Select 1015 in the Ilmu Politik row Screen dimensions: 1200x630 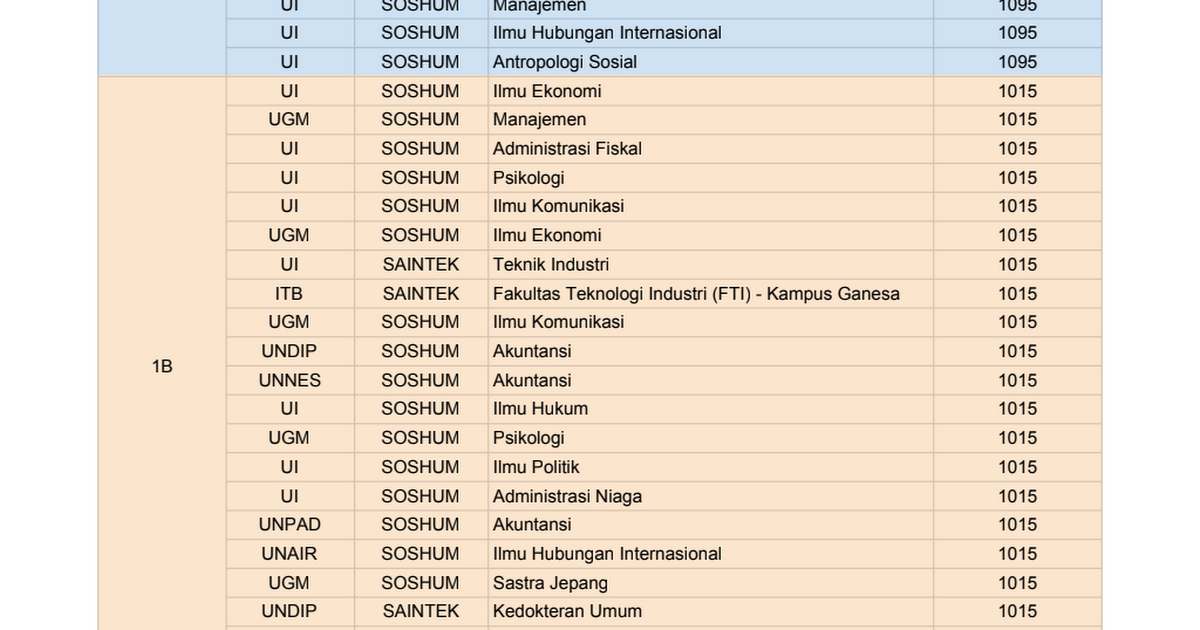pos(1017,467)
